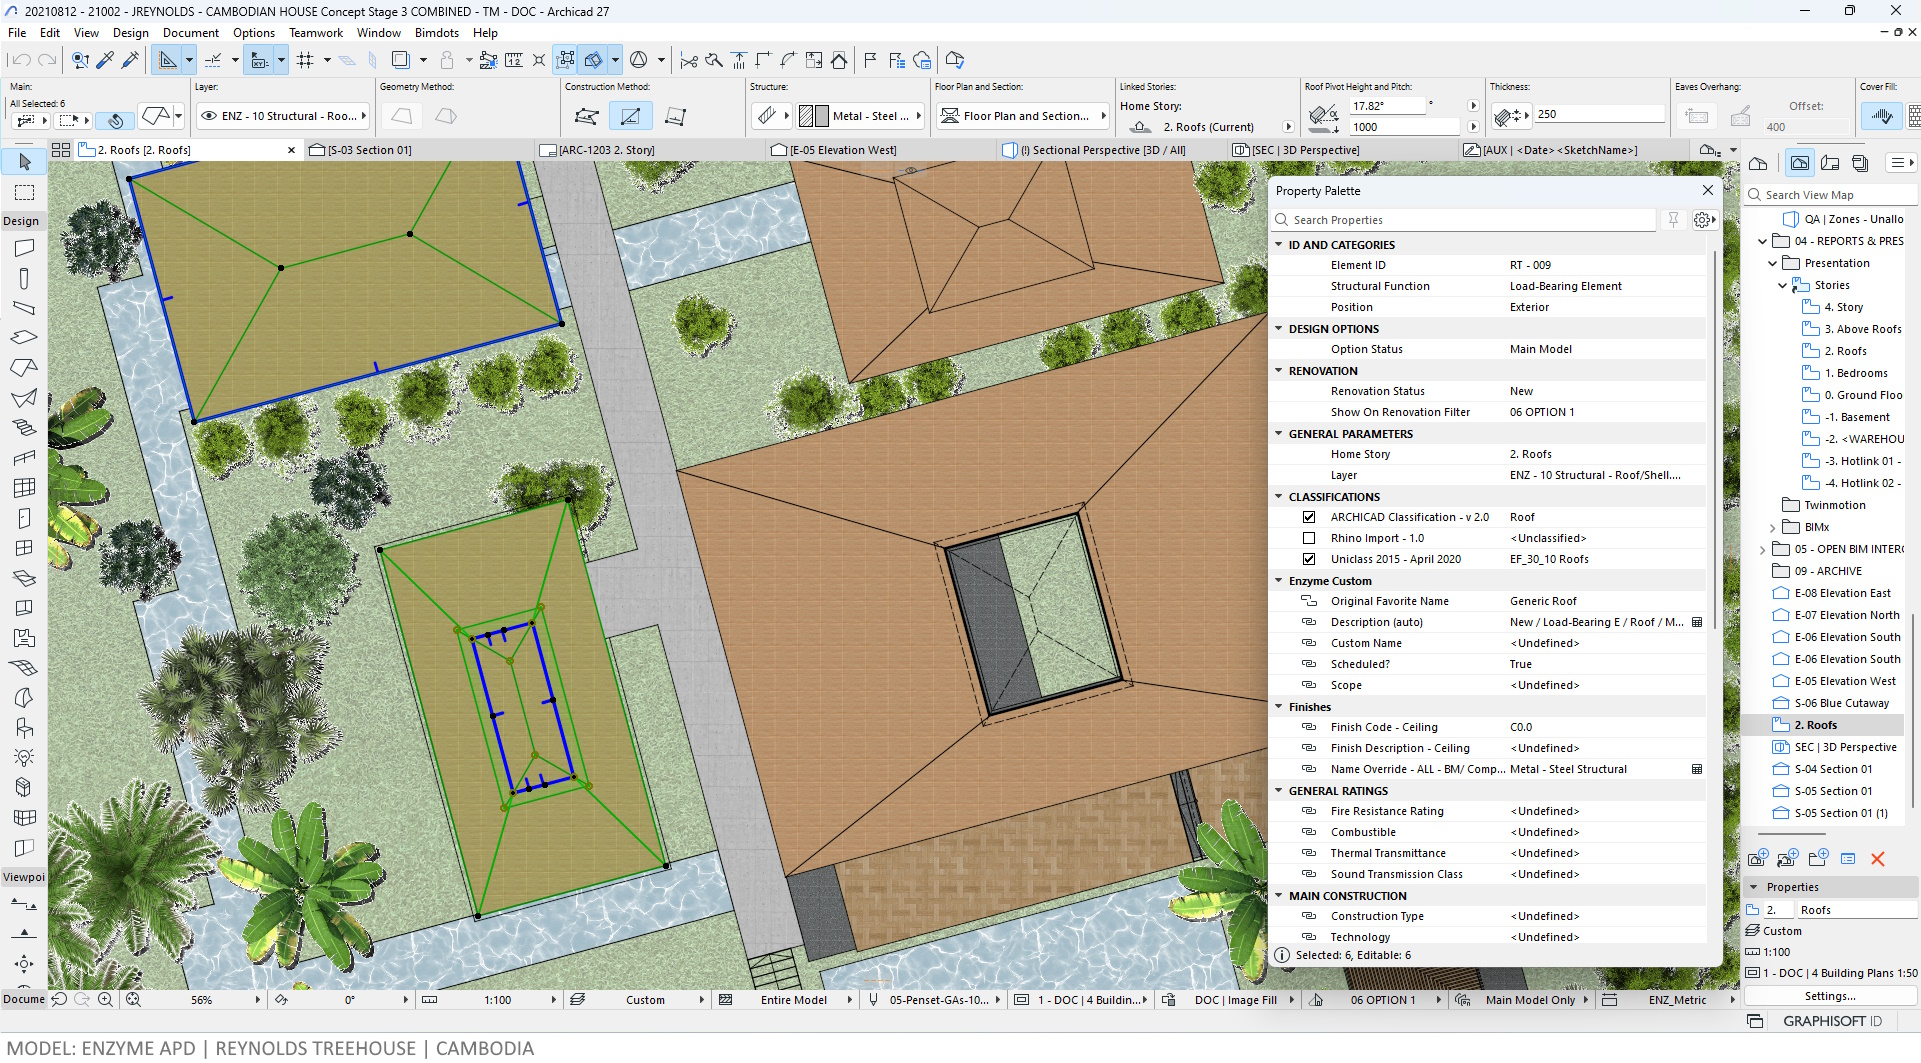Expand the 05 - OPEN BIM folder
The width and height of the screenshot is (1921, 1063).
click(x=1763, y=549)
